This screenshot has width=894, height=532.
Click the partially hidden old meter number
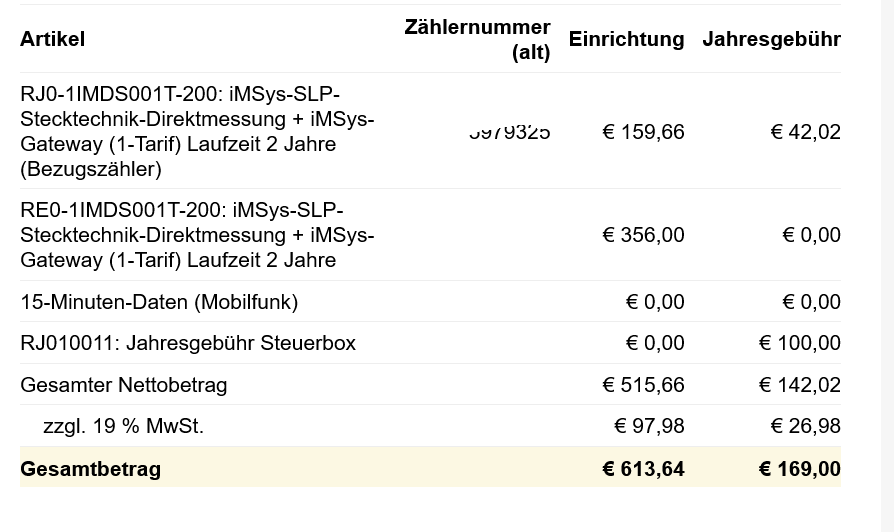pos(509,132)
